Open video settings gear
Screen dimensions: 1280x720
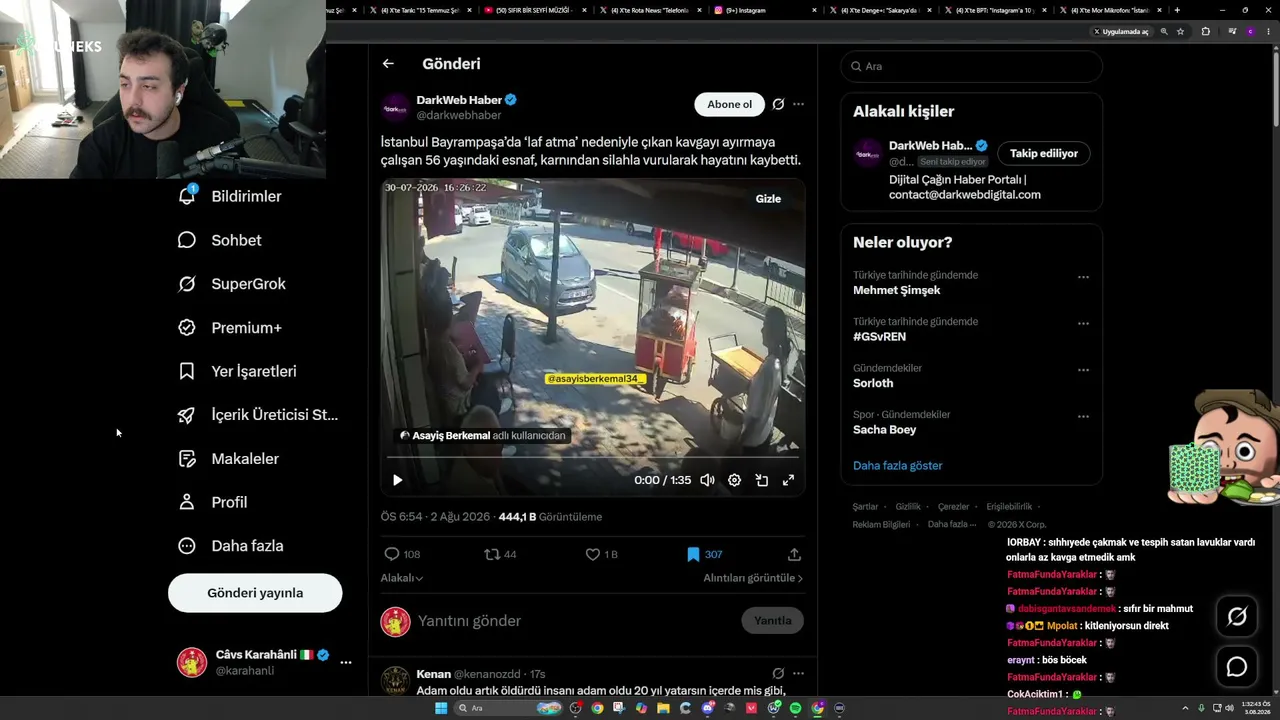point(734,480)
